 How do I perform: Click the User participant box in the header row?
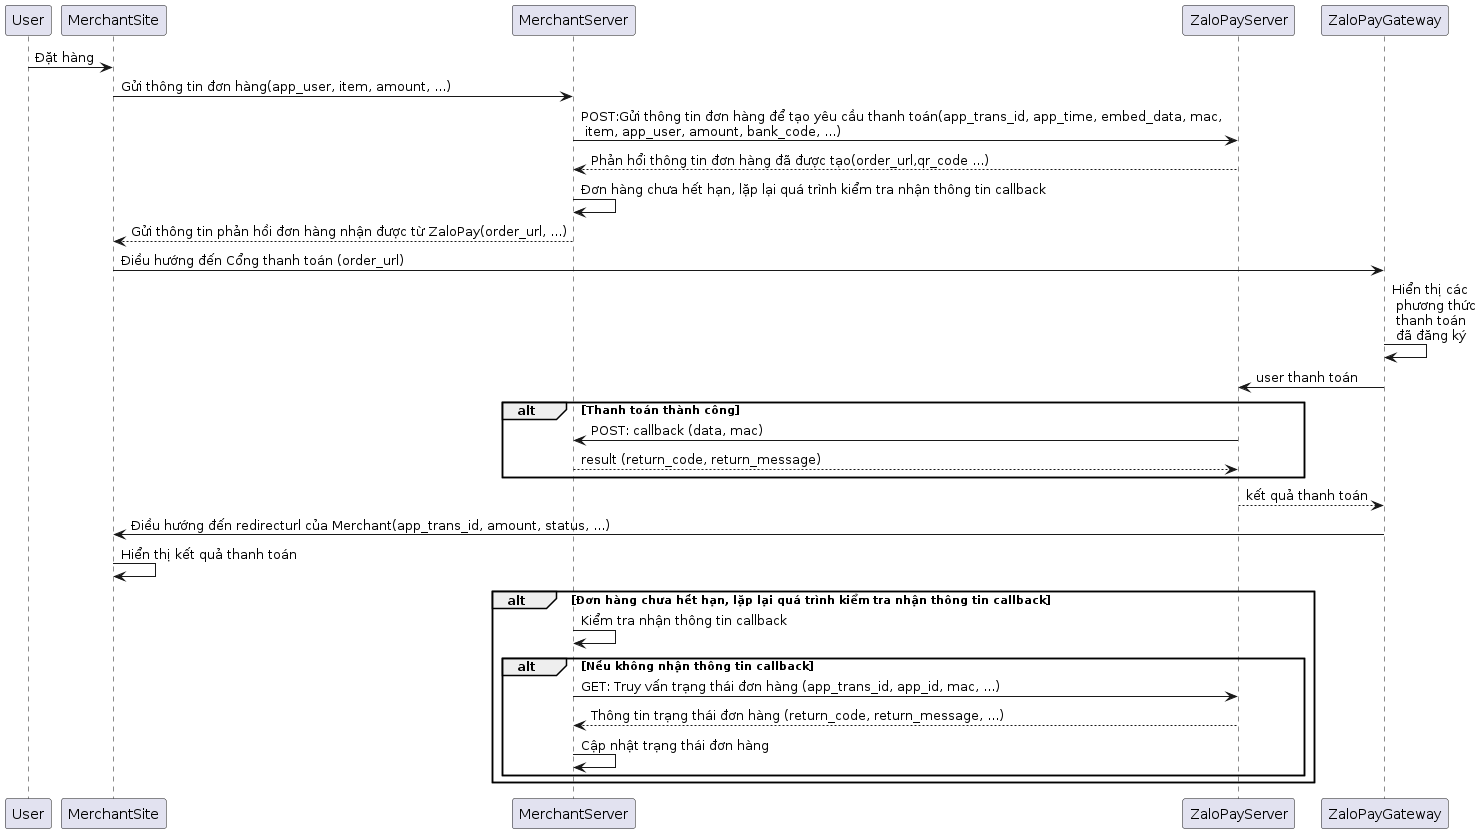[28, 20]
